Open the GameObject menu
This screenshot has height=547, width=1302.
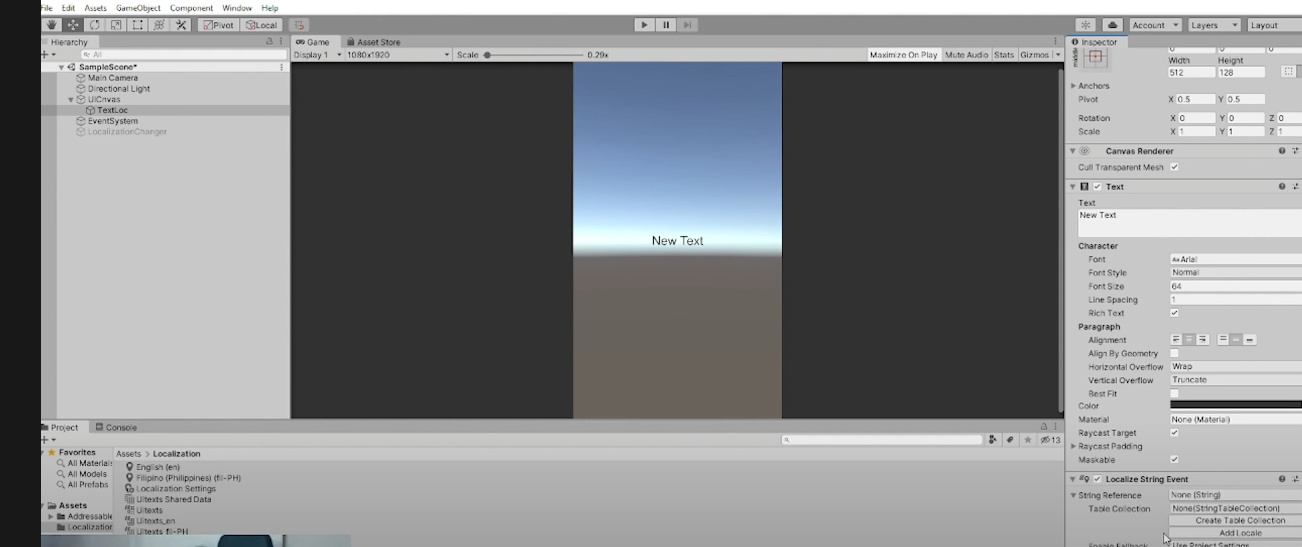coord(138,8)
